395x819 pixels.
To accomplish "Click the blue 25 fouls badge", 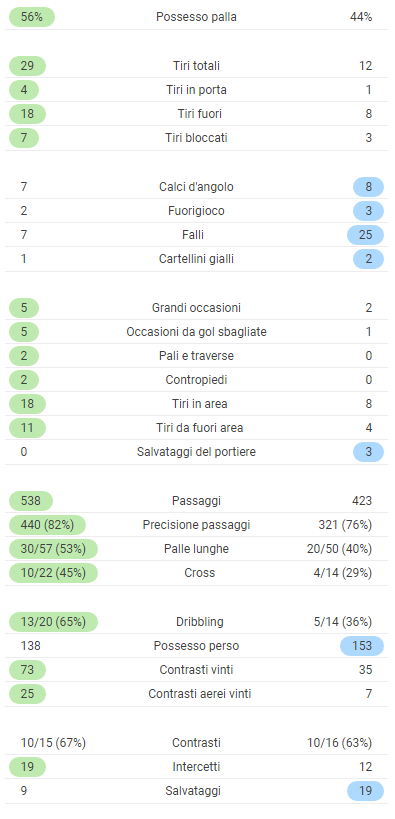I will pos(365,235).
